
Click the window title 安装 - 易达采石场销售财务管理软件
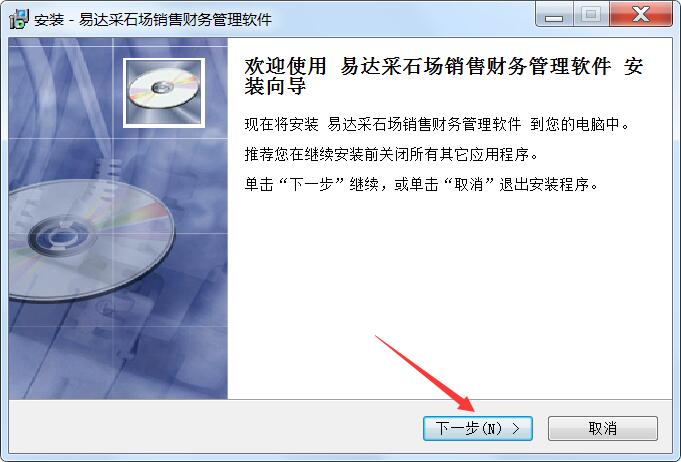153,20
